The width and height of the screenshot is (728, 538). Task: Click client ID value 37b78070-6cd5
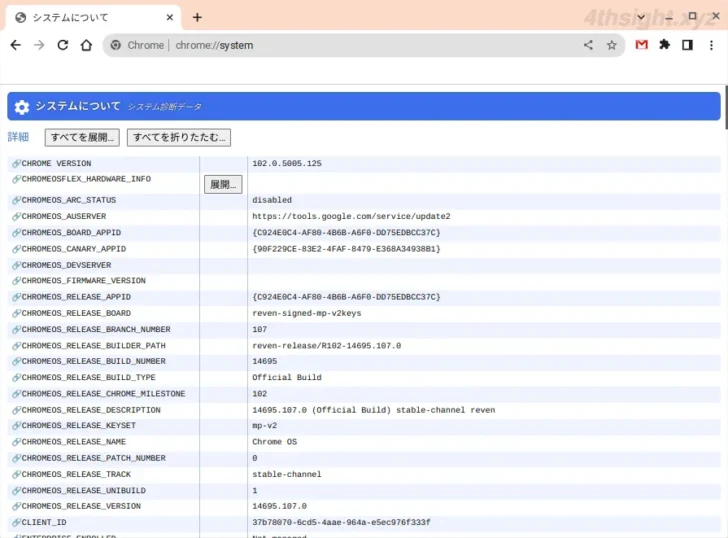pos(341,522)
